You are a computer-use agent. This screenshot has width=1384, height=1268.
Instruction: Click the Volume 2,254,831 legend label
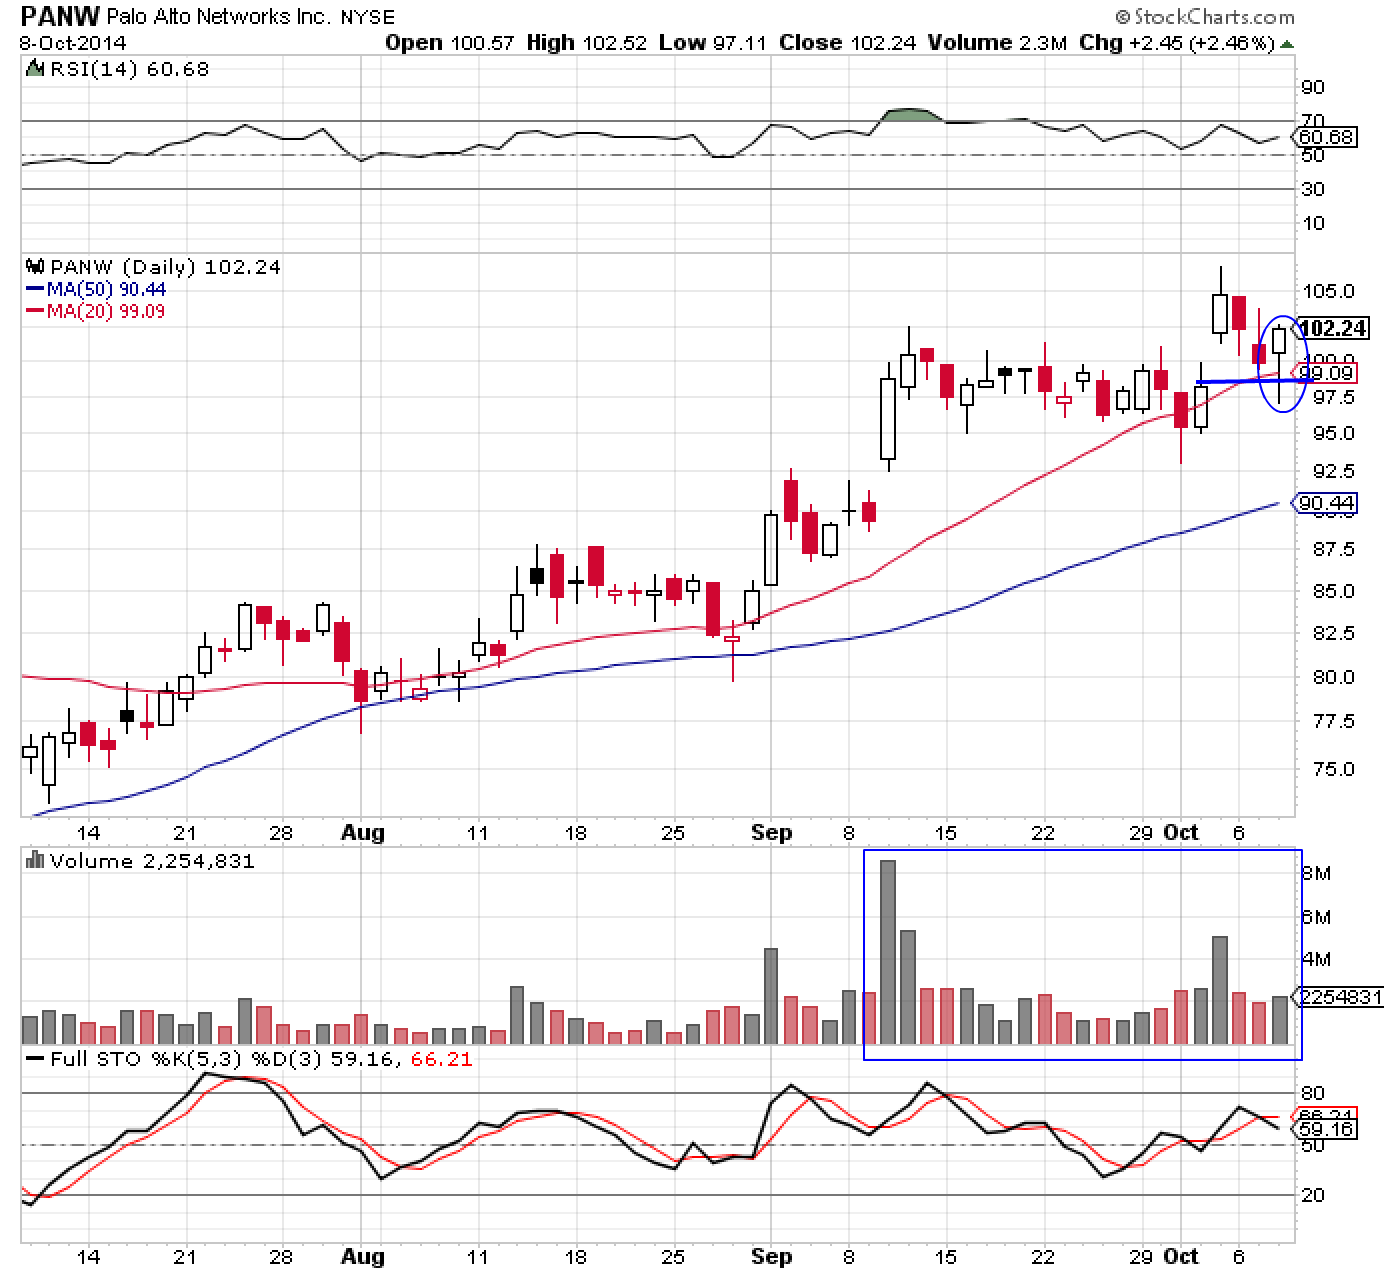pos(152,861)
